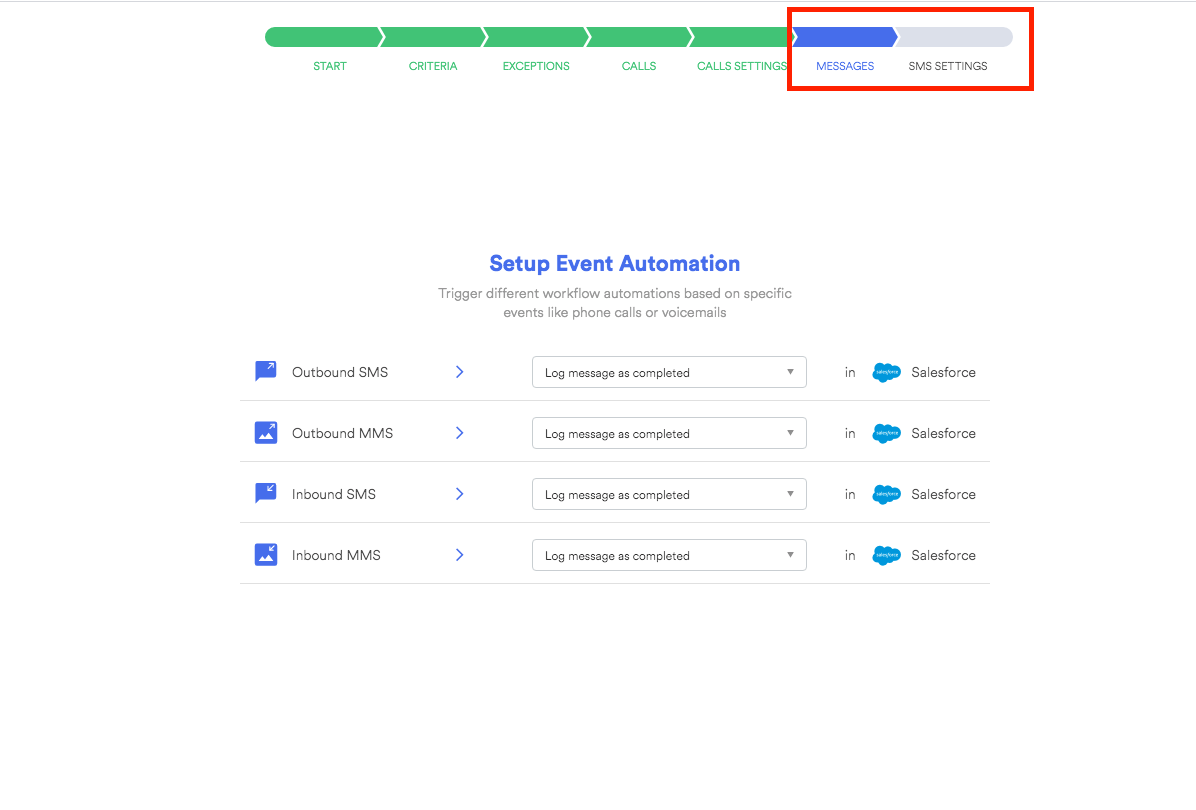Expand the Outbound MMS chevron arrow
Viewport: 1196px width, 810px height.
[x=459, y=432]
